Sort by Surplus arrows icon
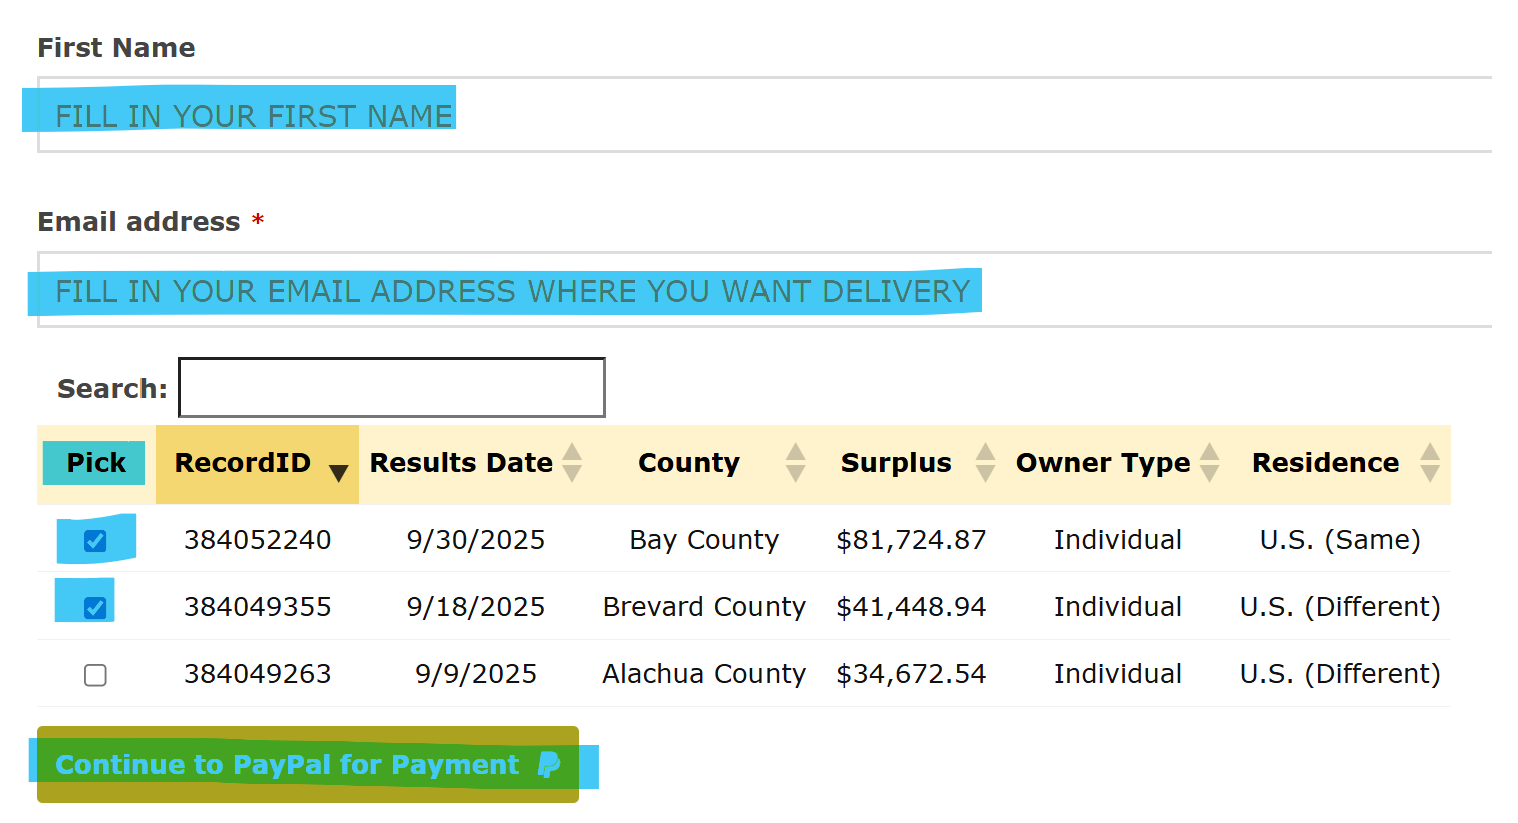Image resolution: width=1518 pixels, height=823 pixels. (986, 463)
